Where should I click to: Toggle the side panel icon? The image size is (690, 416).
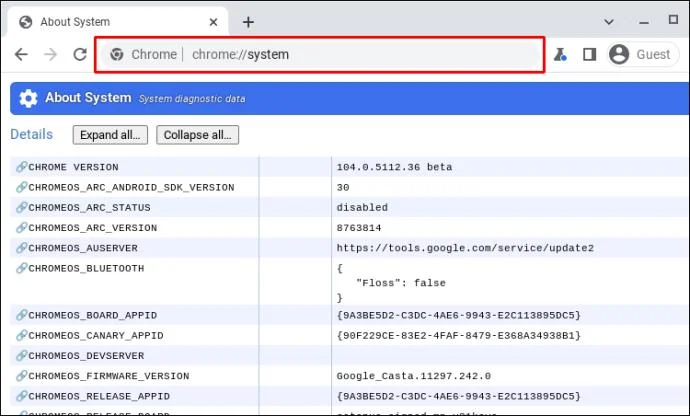(589, 55)
